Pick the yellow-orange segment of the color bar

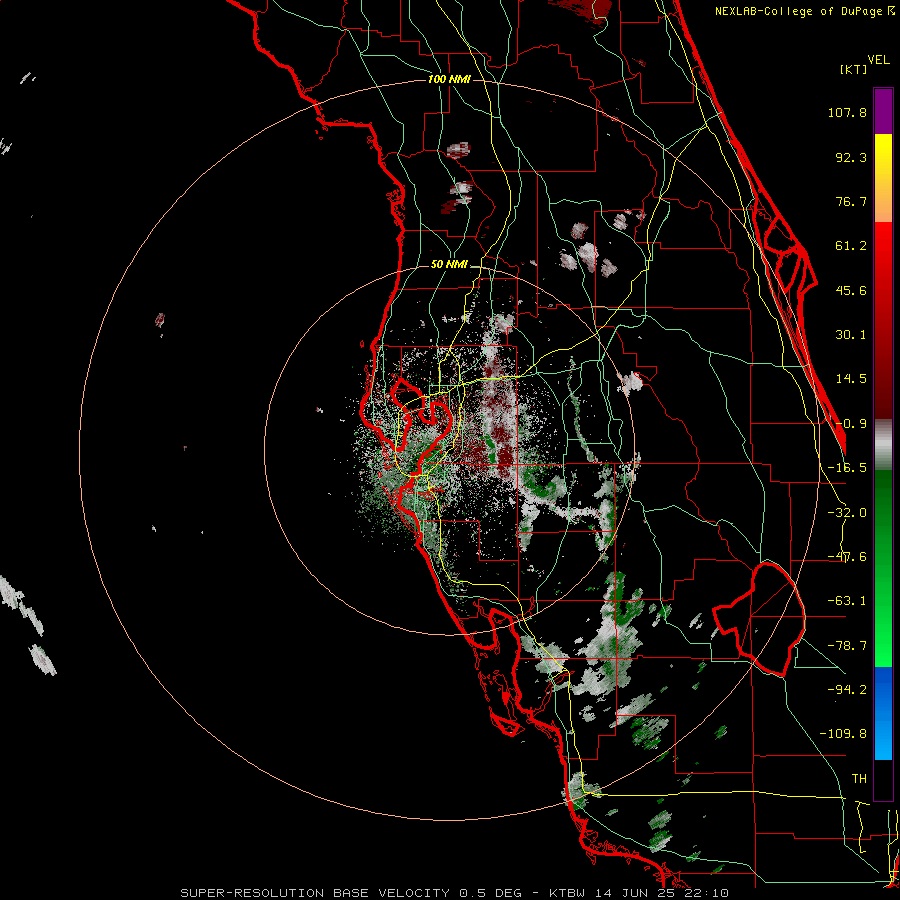pos(883,179)
